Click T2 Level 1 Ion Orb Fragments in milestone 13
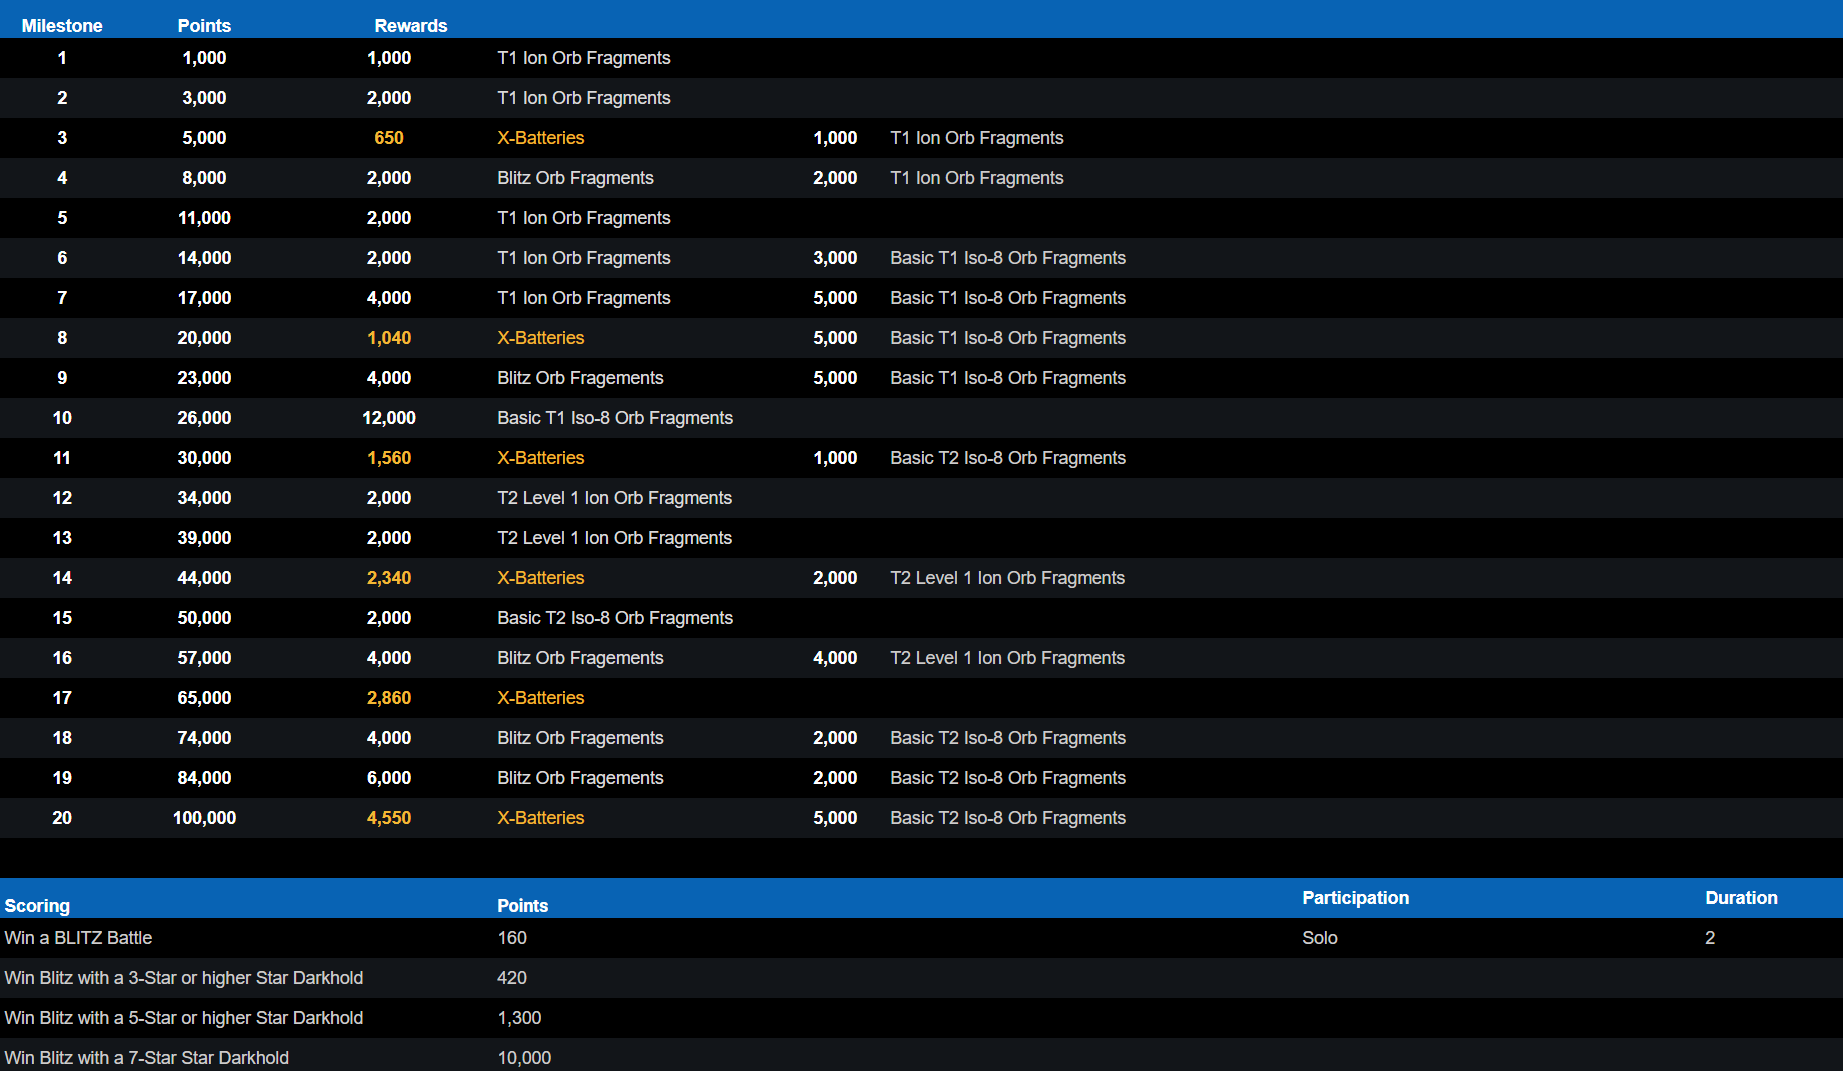Image resolution: width=1843 pixels, height=1071 pixels. coord(615,538)
